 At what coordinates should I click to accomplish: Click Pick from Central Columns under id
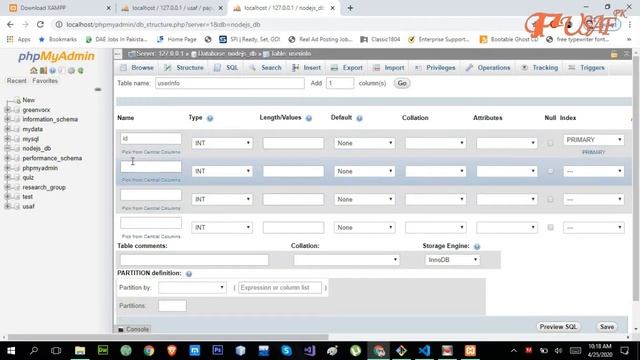tap(151, 152)
